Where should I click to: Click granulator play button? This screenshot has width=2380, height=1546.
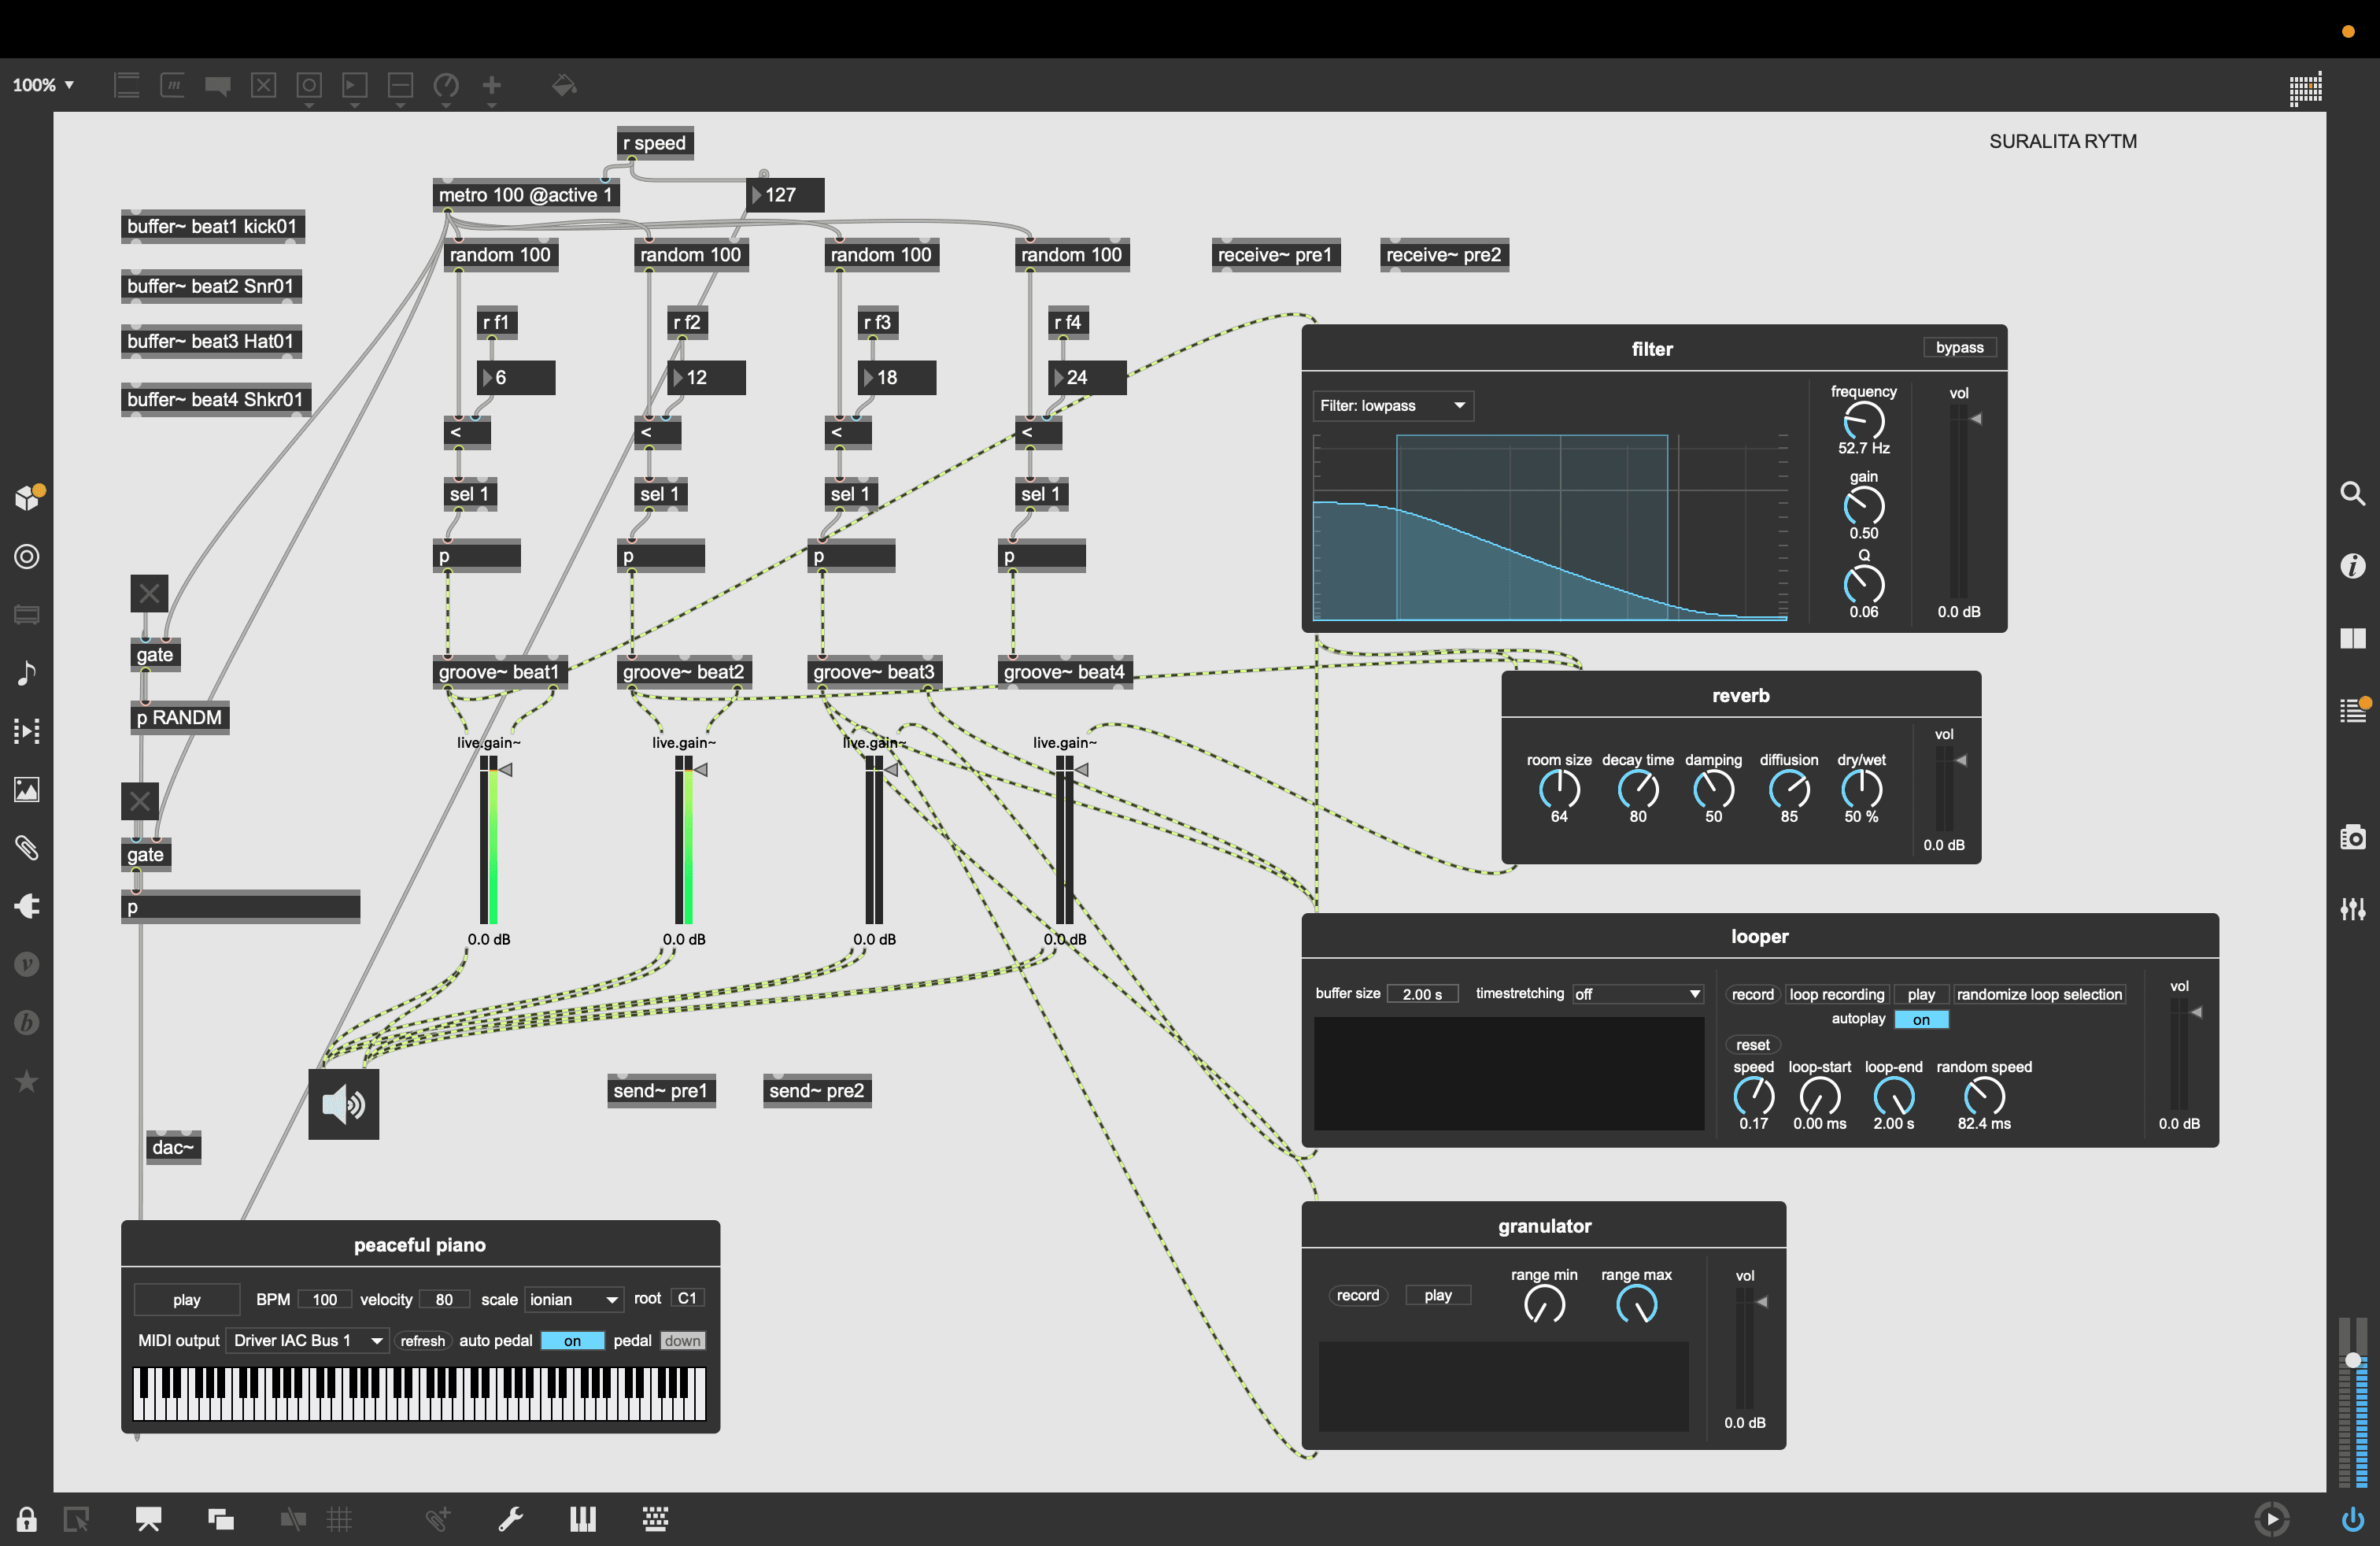coord(1437,1295)
